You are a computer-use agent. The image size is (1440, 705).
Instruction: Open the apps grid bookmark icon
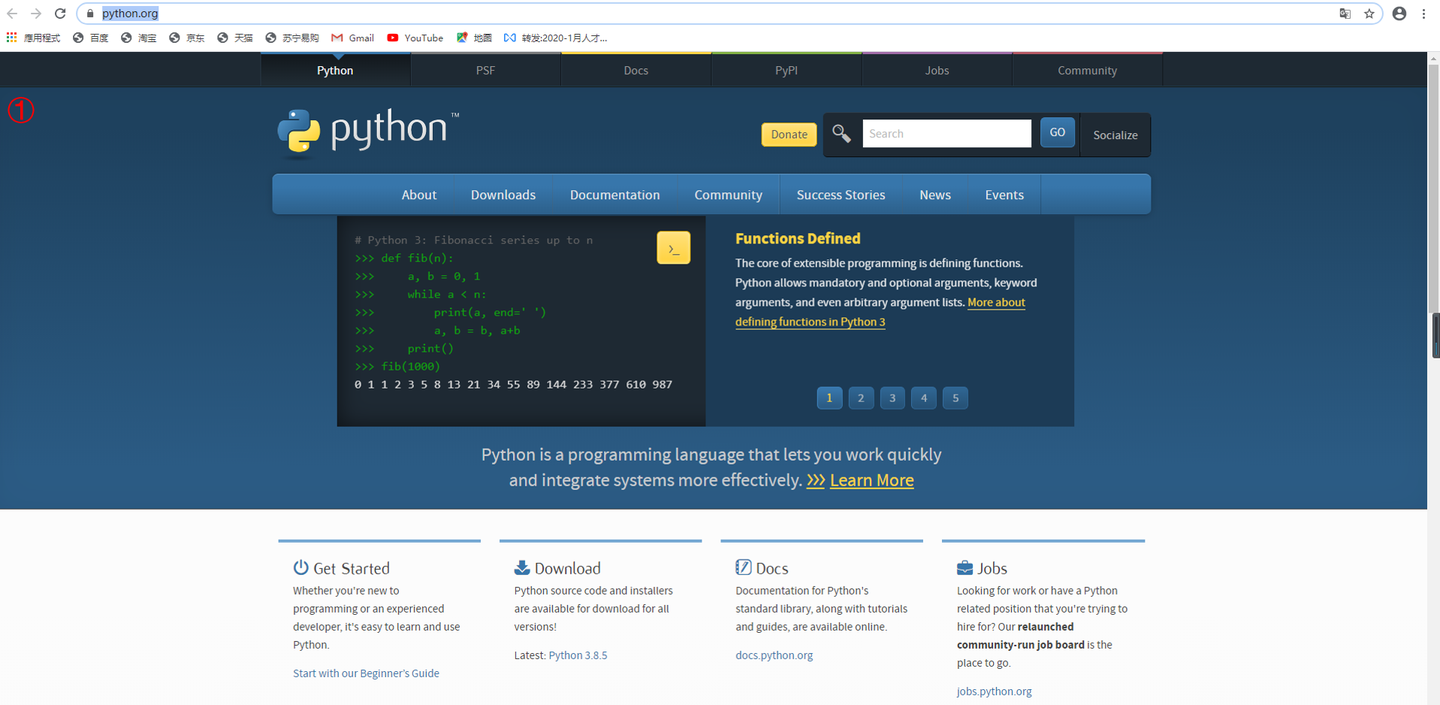[x=12, y=38]
